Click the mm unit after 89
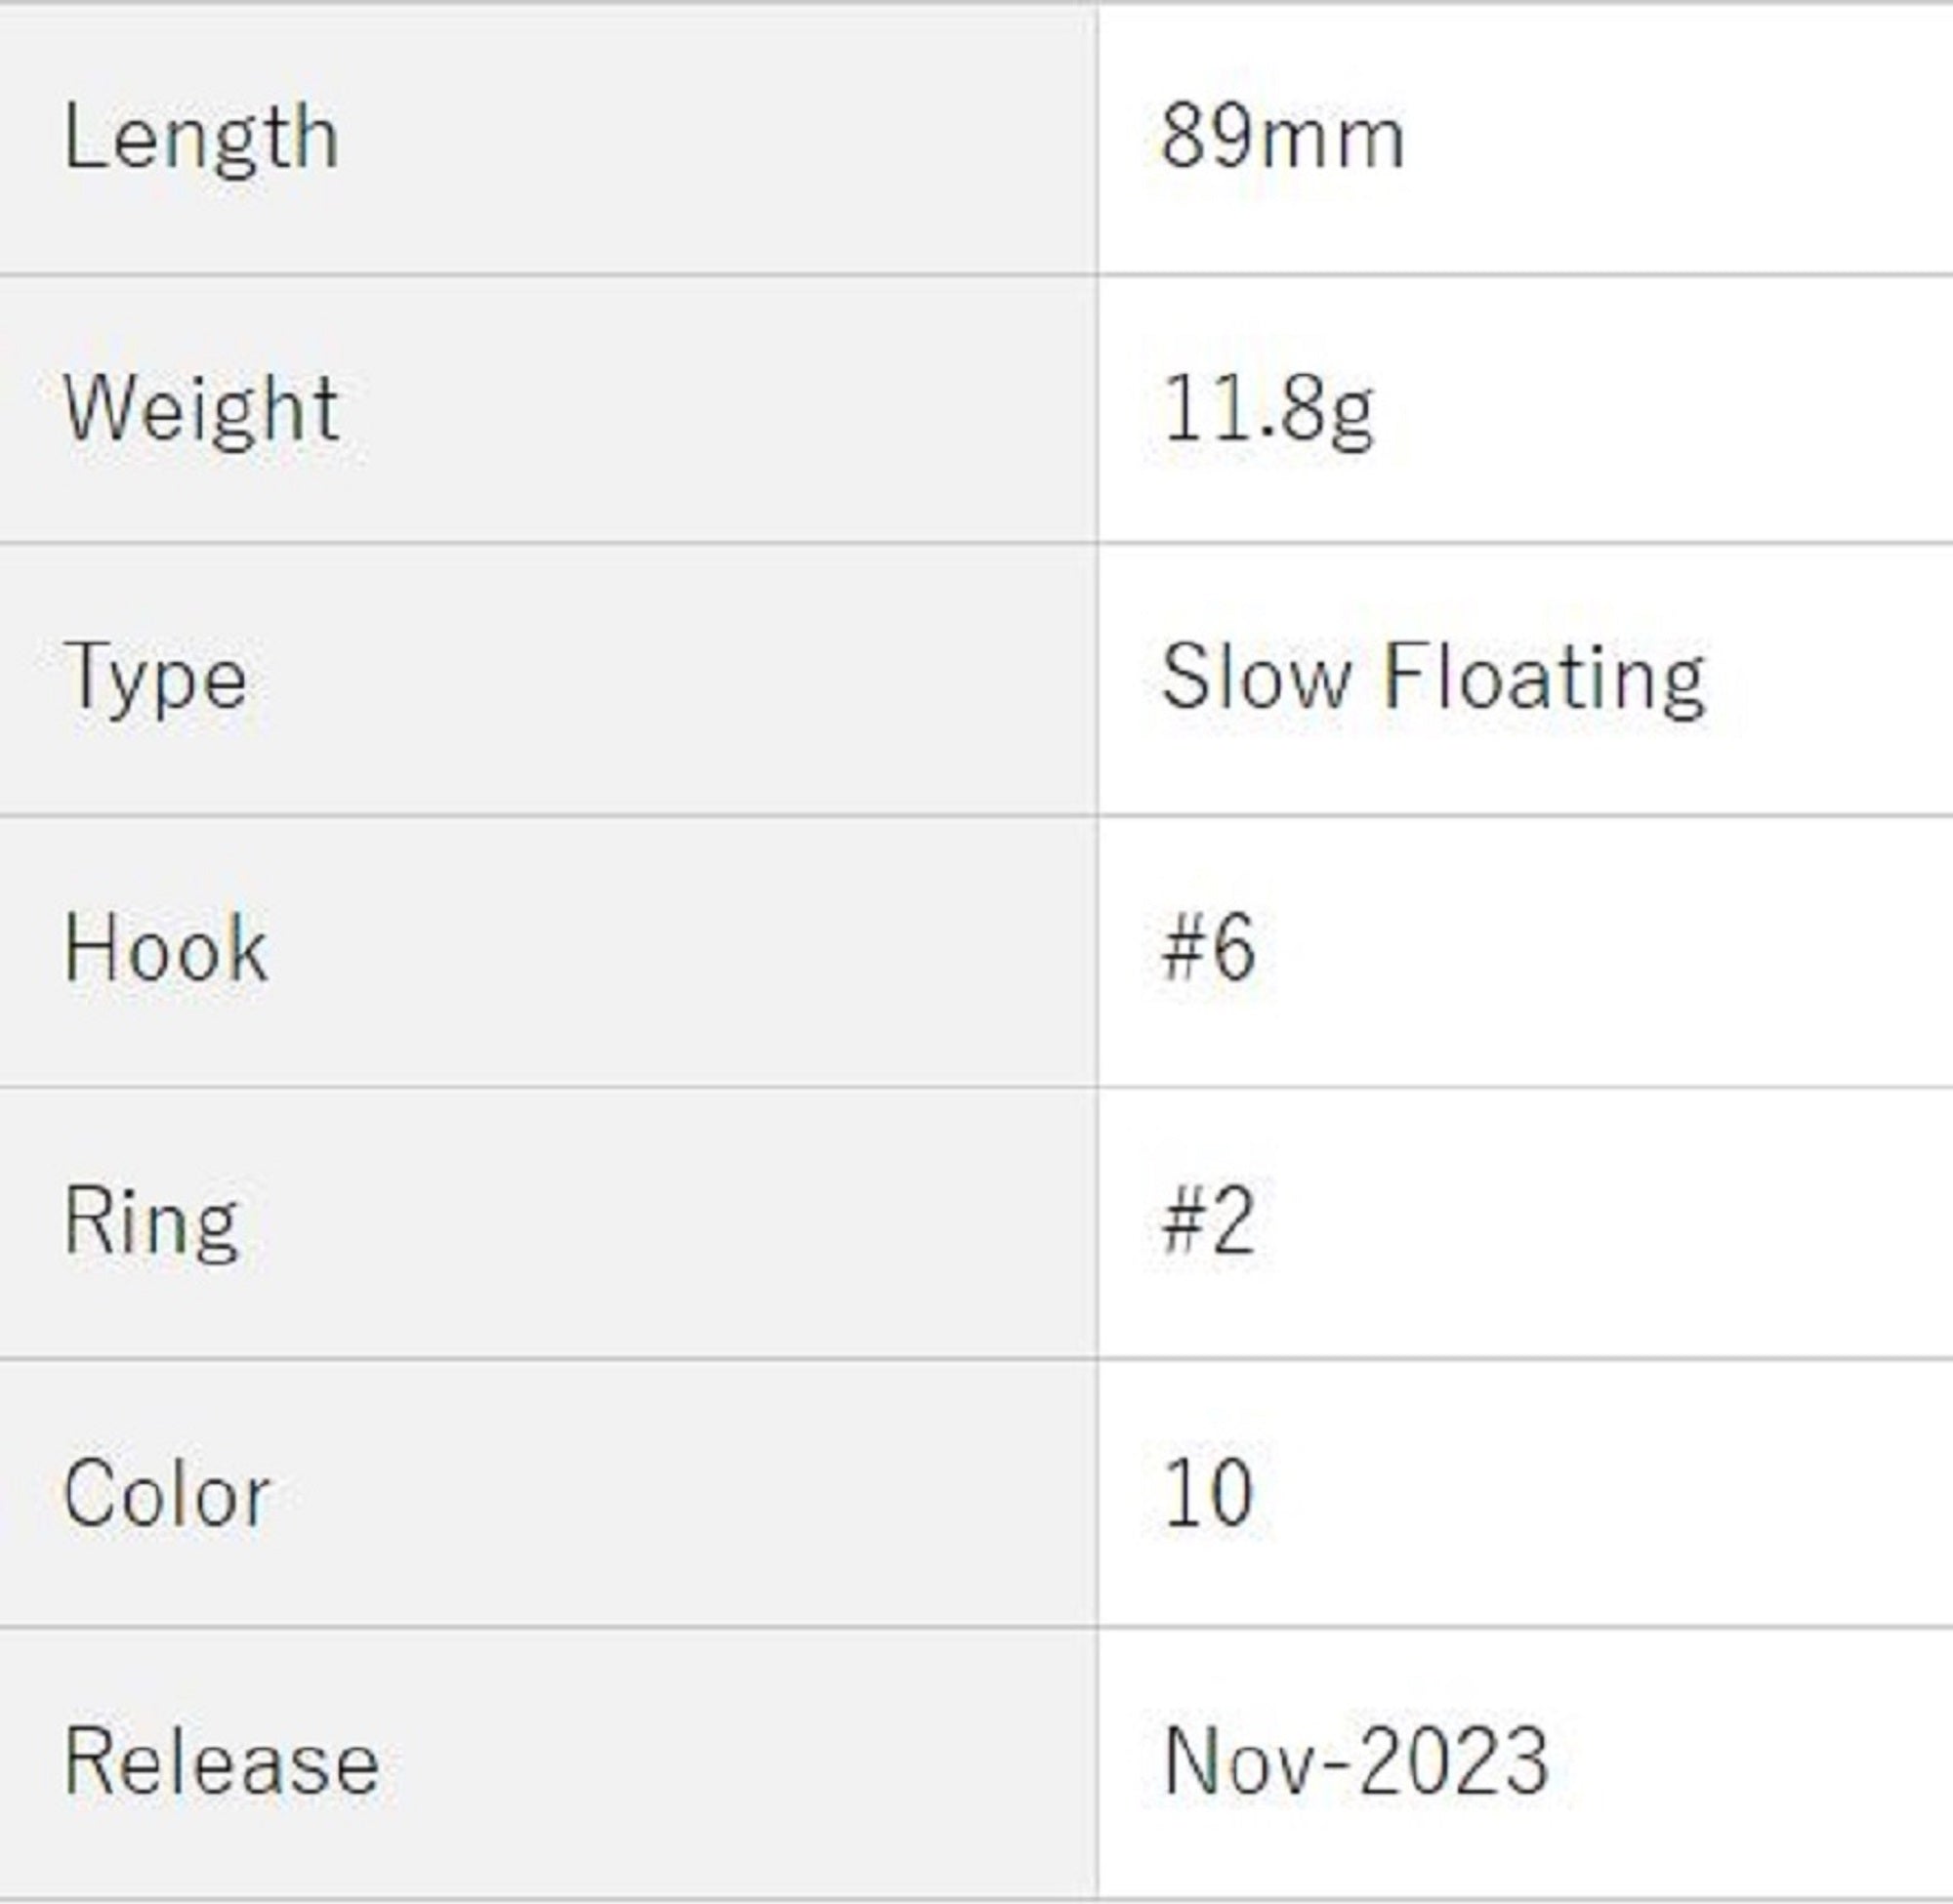 [1331, 141]
